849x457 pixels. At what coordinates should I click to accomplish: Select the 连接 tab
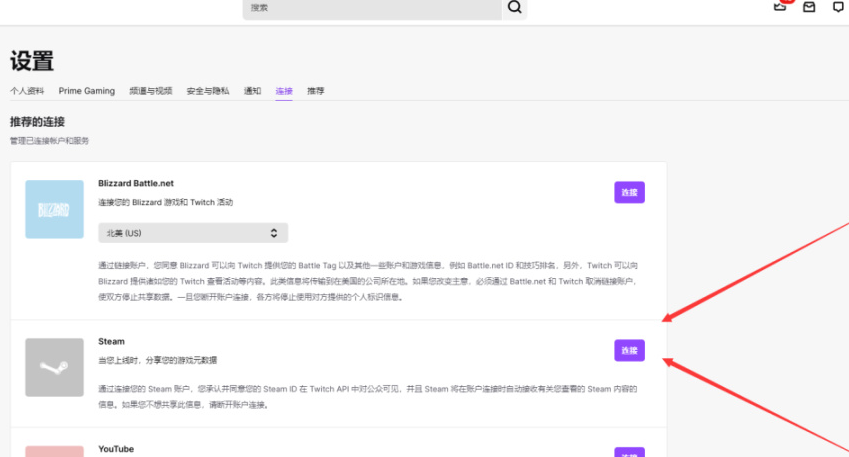click(x=284, y=90)
